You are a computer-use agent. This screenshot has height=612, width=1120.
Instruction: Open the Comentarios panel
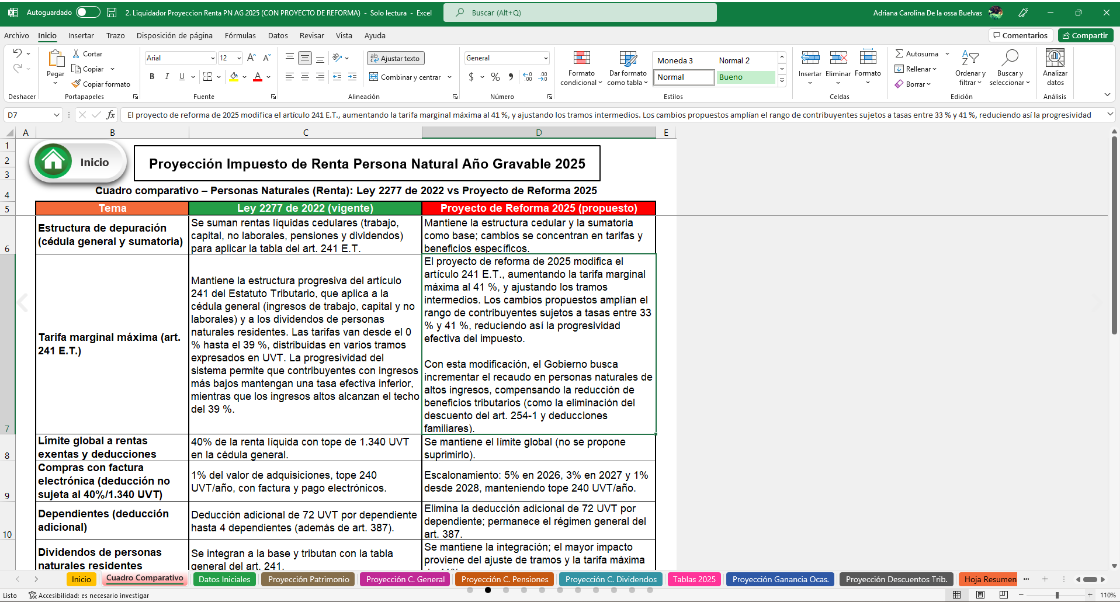[x=1019, y=35]
